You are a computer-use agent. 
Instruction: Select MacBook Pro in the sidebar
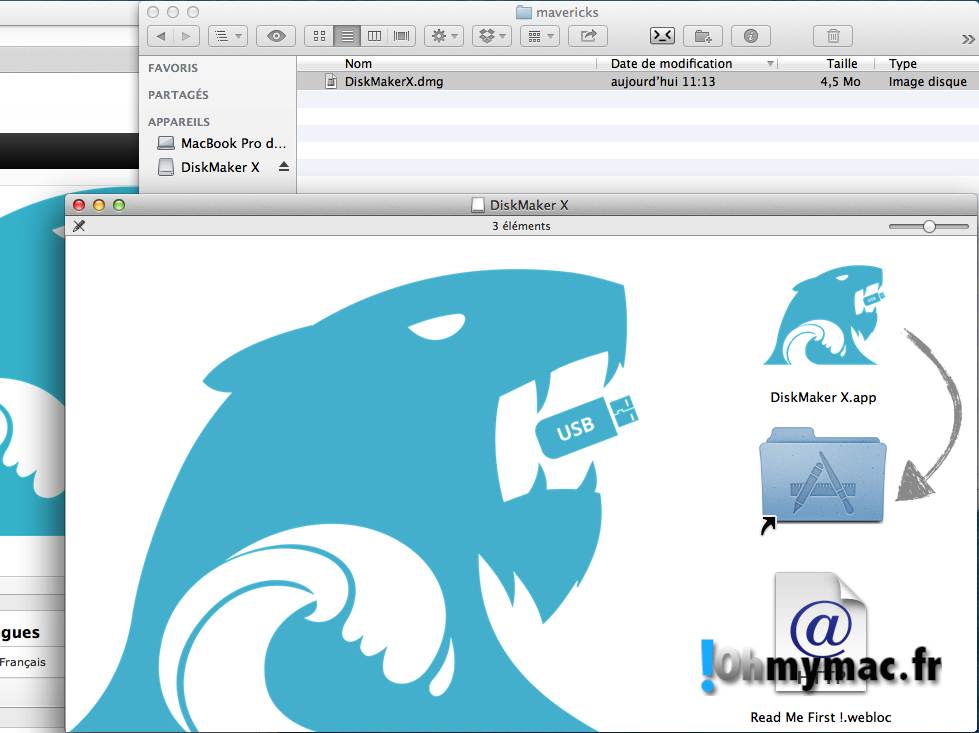pyautogui.click(x=232, y=143)
